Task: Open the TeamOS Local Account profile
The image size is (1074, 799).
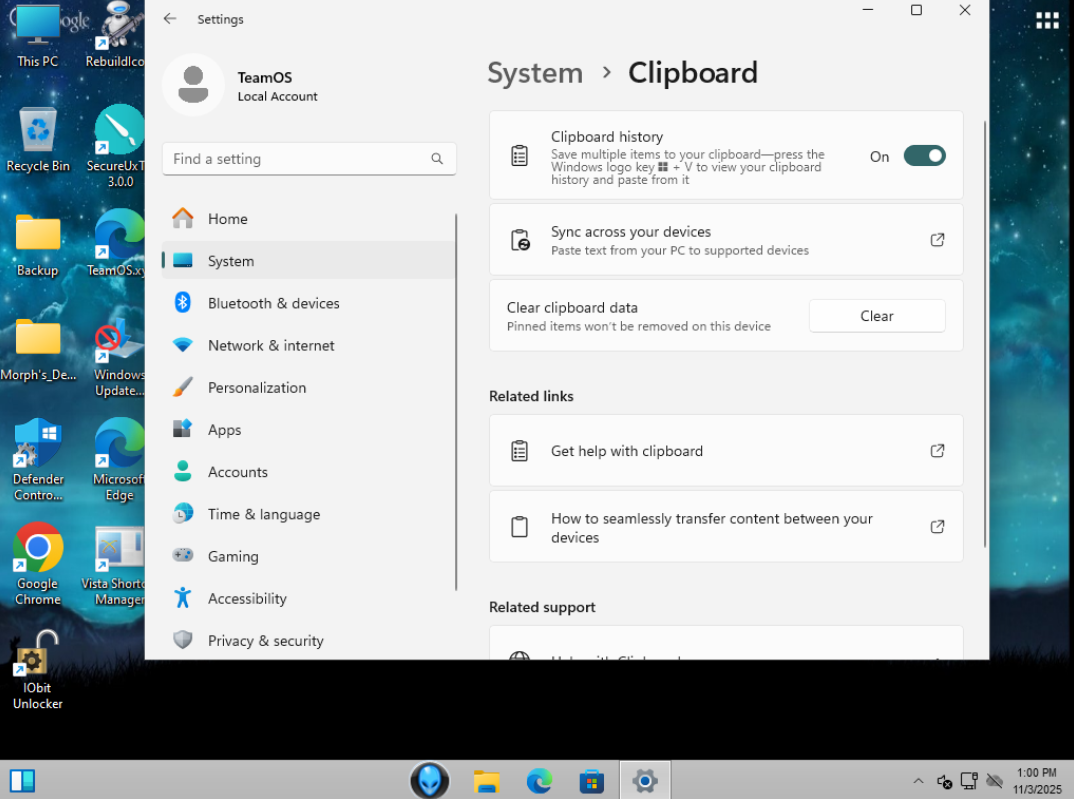Action: click(241, 86)
